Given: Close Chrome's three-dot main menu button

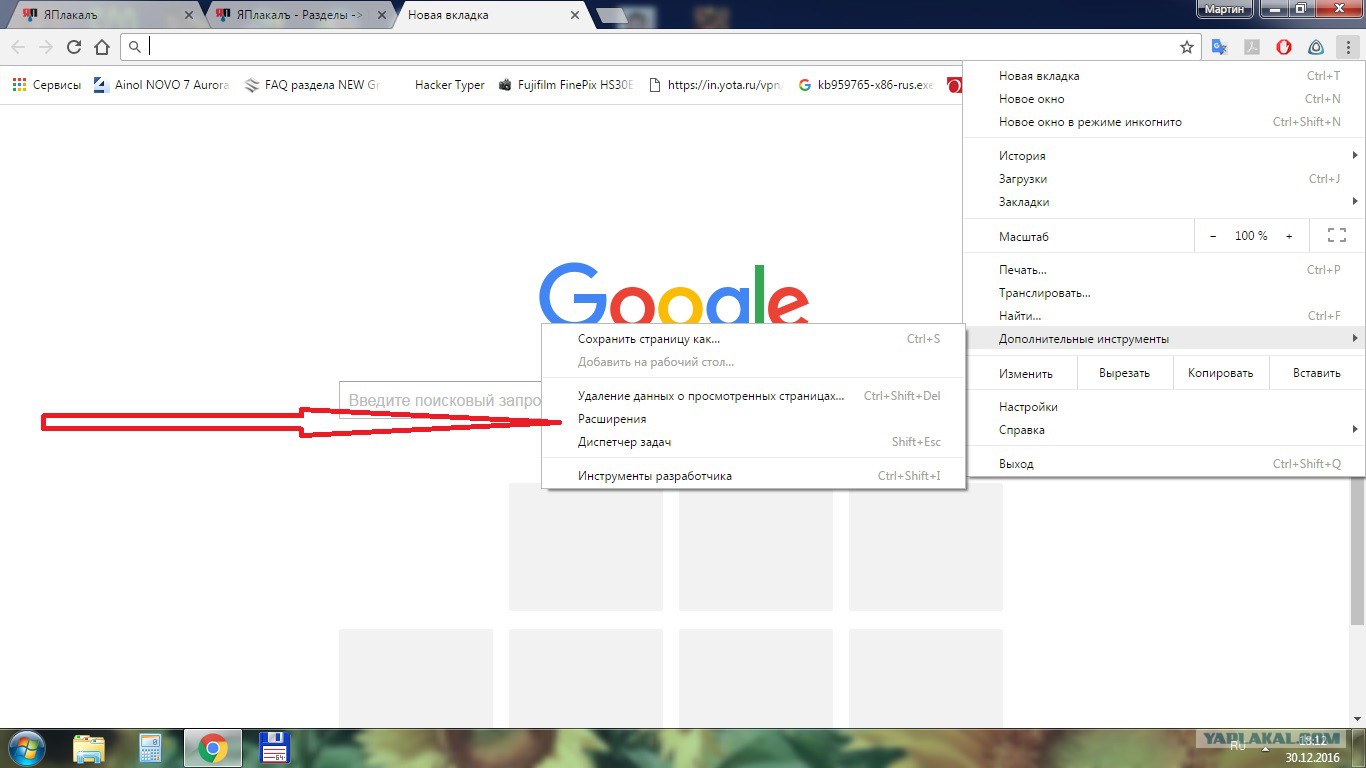Looking at the screenshot, I should pyautogui.click(x=1348, y=47).
